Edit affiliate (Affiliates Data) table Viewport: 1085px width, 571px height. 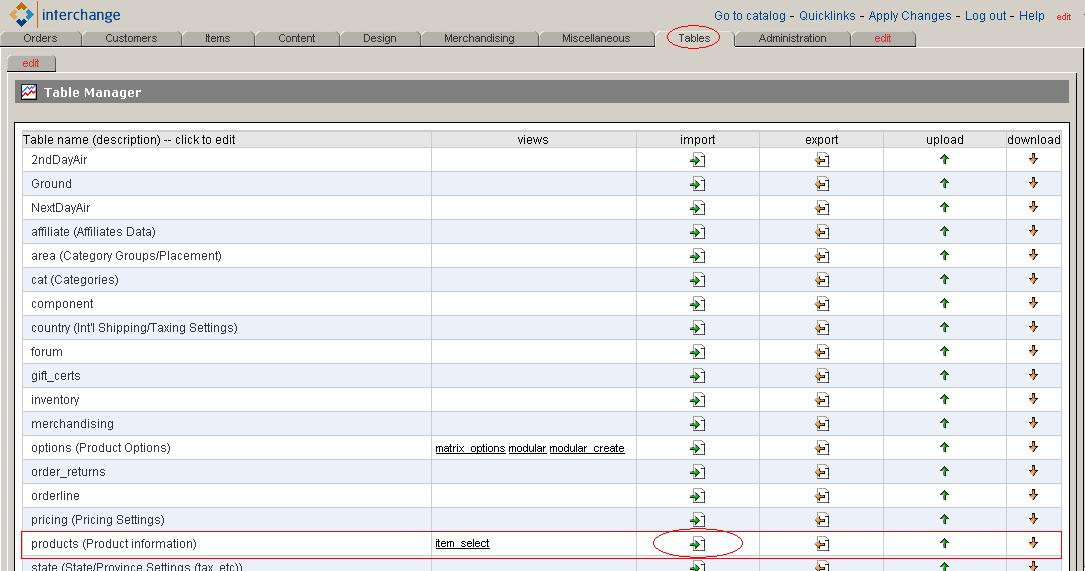tap(93, 232)
